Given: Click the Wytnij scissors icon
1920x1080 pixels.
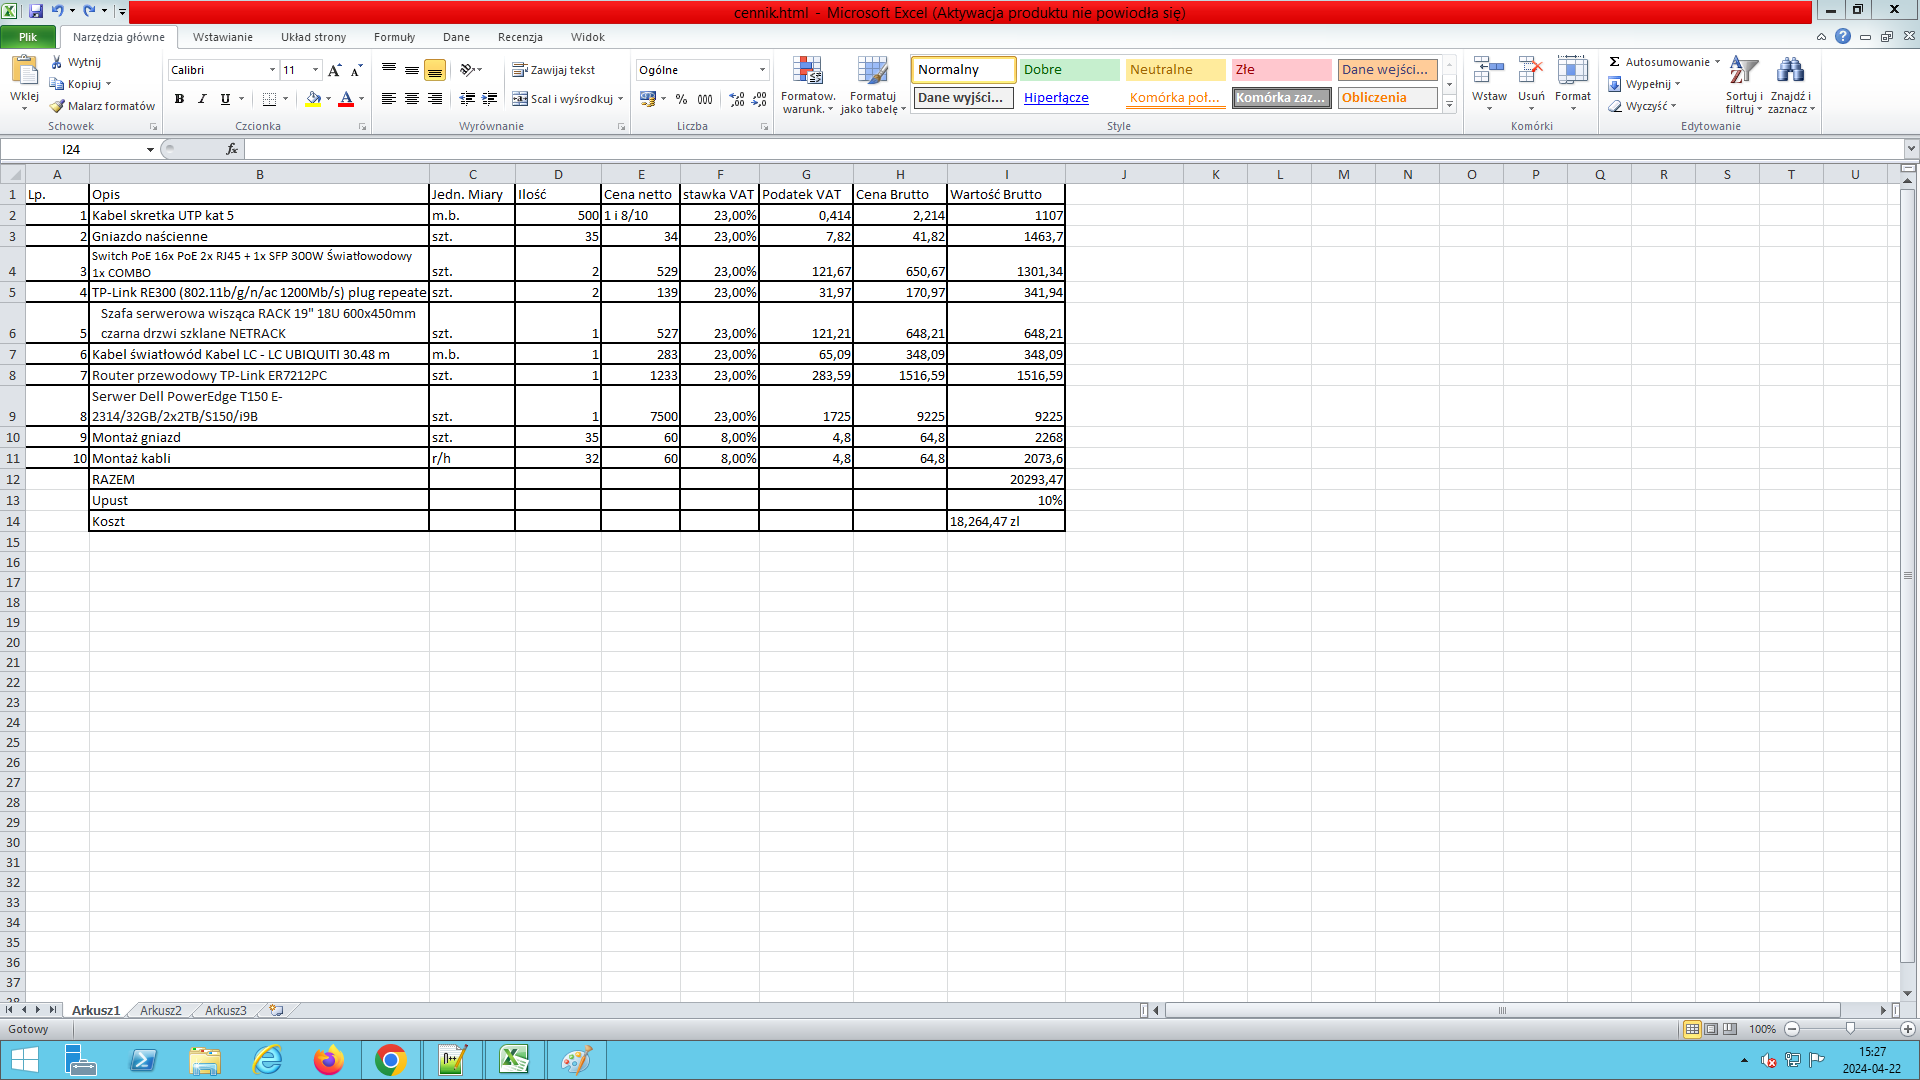Looking at the screenshot, I should [57, 62].
